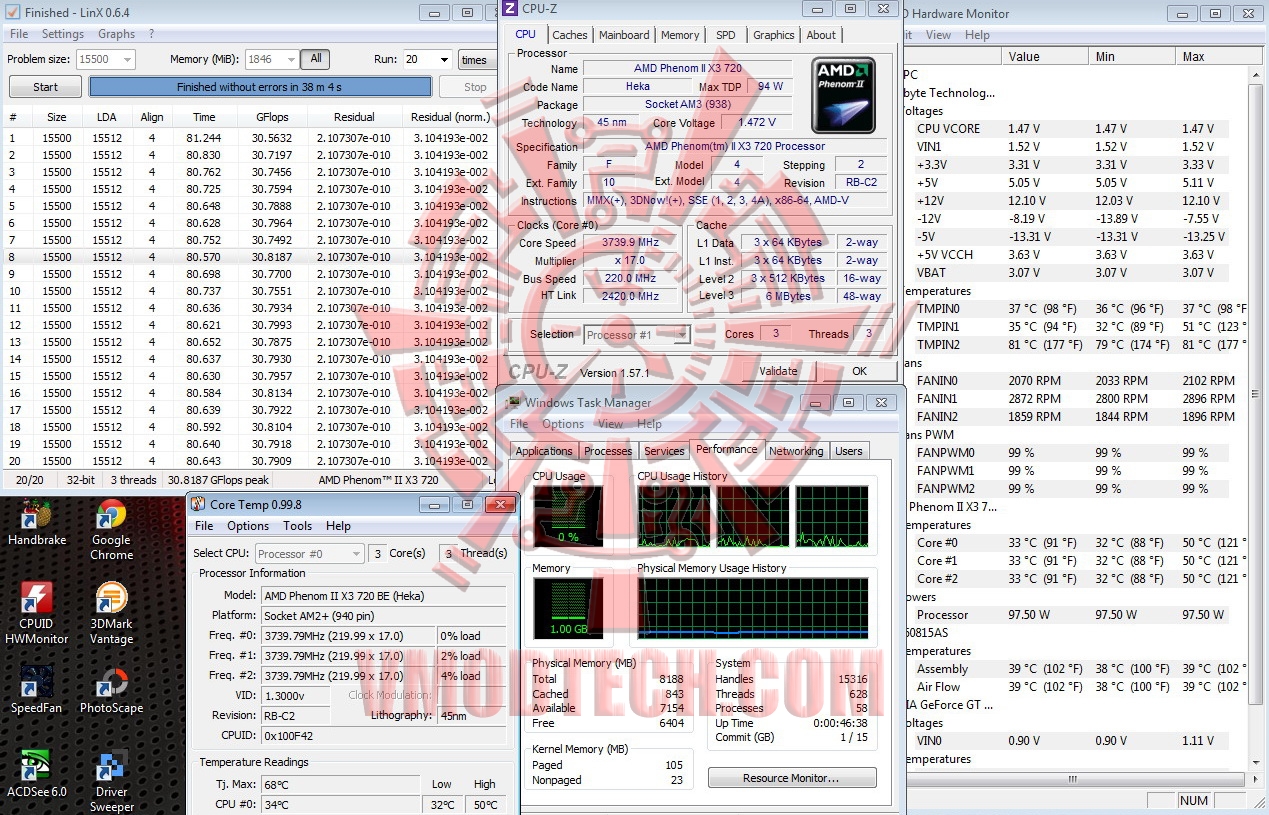Click the Start button in LinX

[x=45, y=87]
